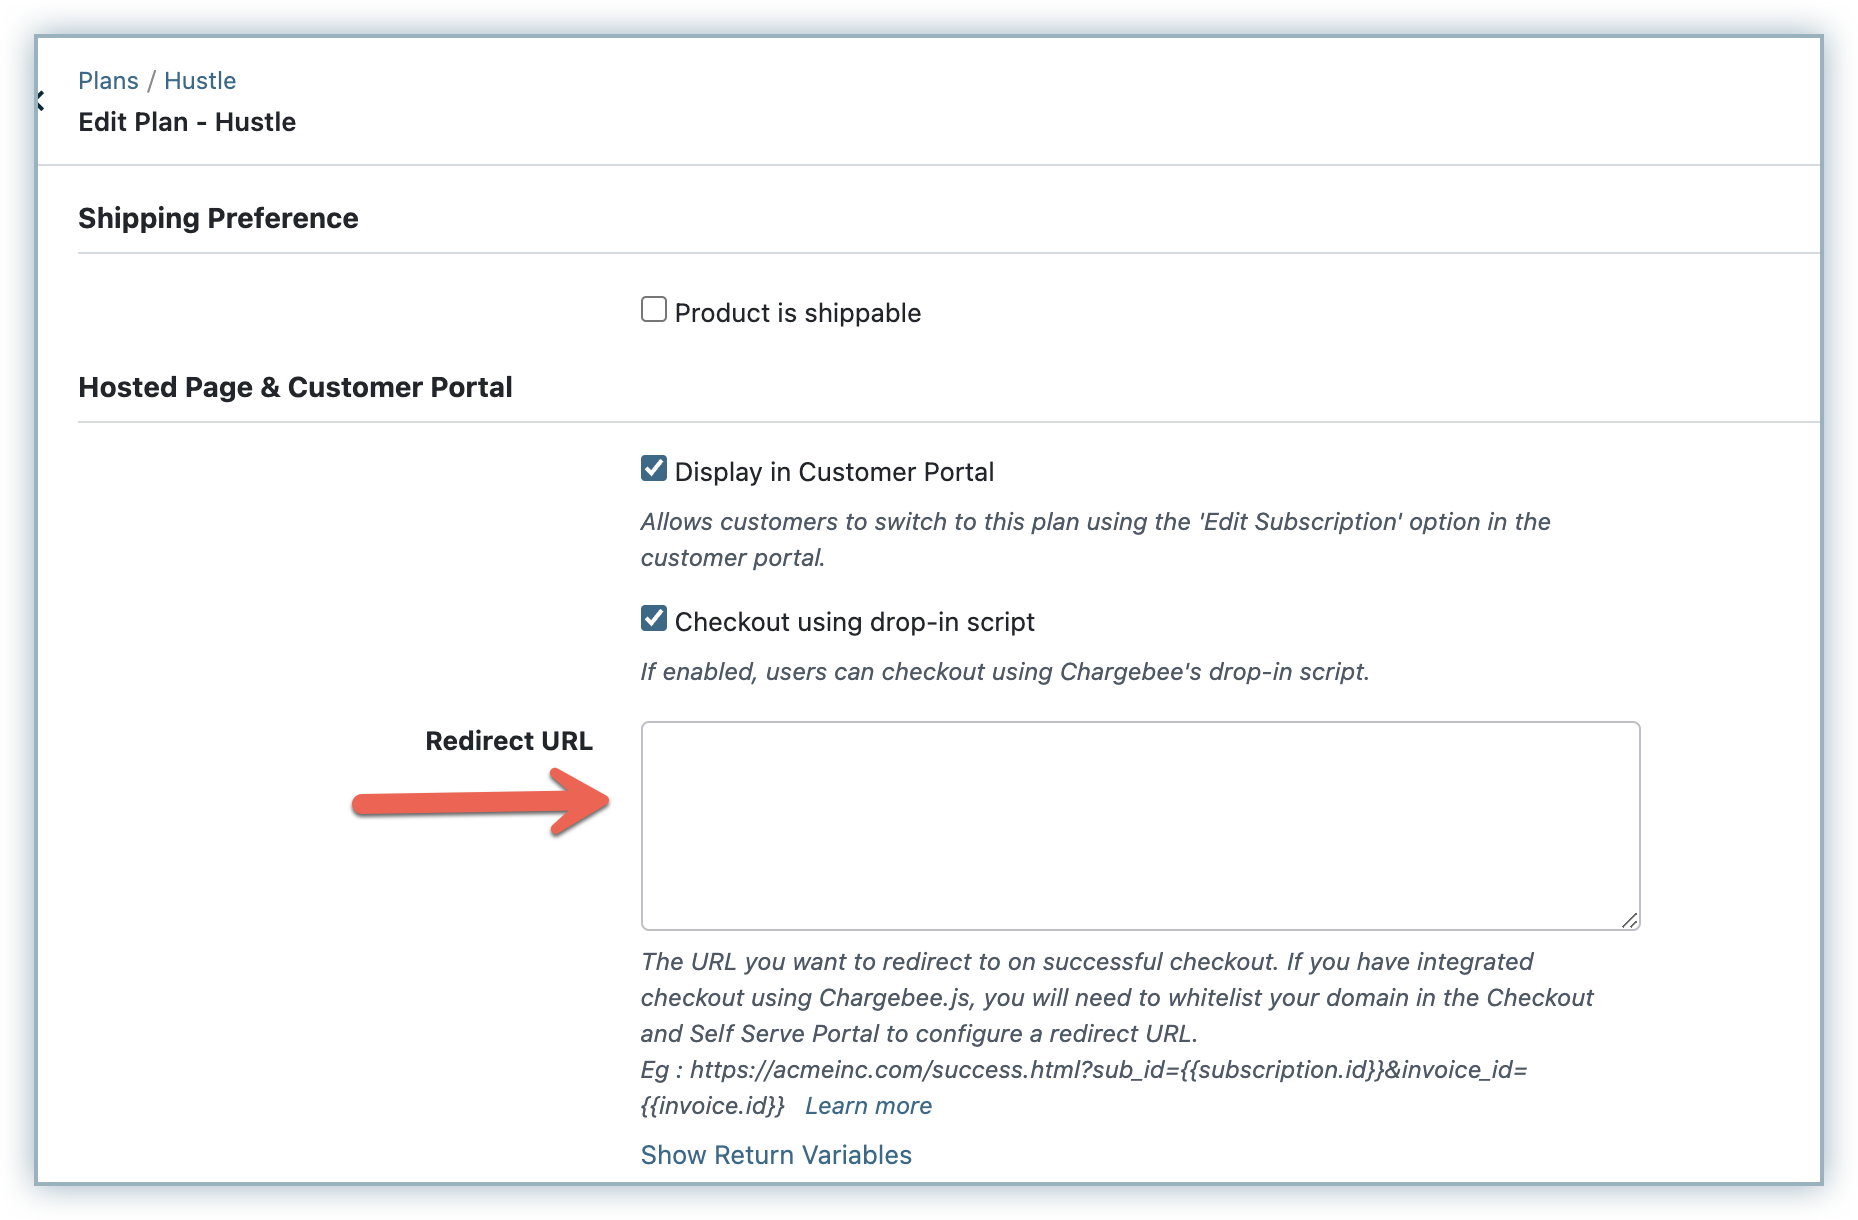Viewport: 1858px width, 1220px height.
Task: Click the red arrow annotation
Action: (481, 801)
